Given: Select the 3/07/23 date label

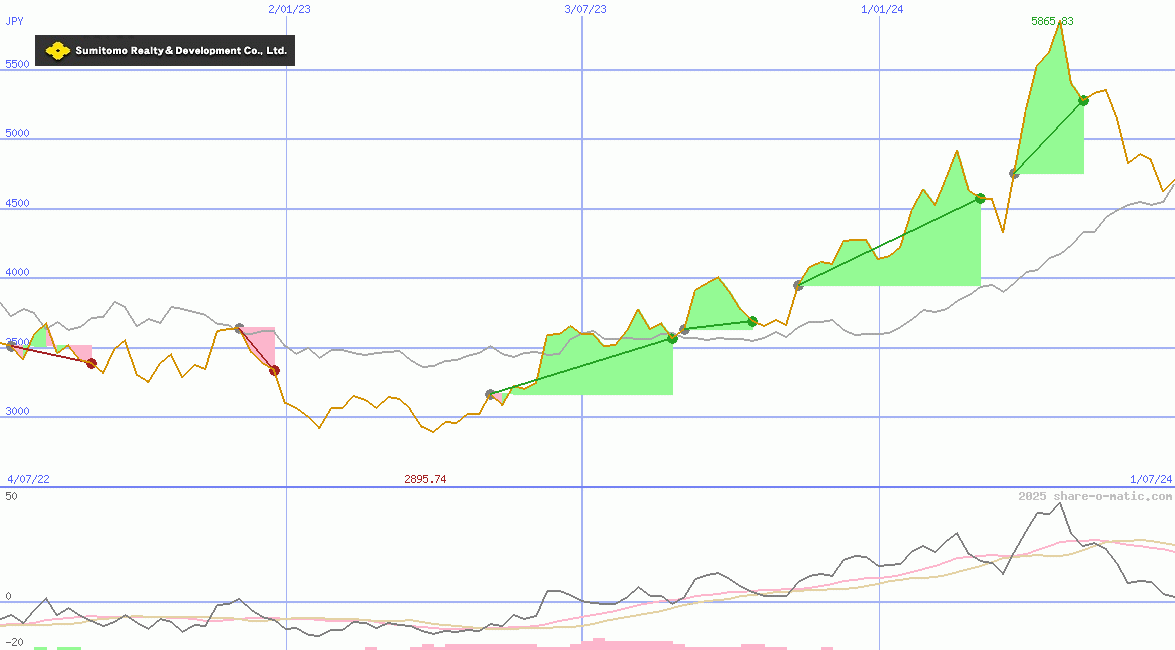Looking at the screenshot, I should pos(585,9).
